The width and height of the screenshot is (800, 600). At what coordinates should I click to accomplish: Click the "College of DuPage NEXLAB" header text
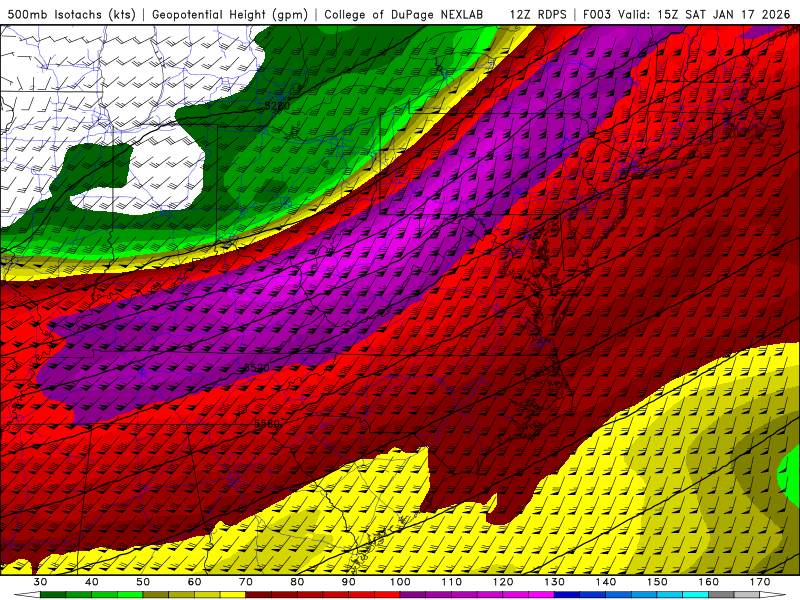404,14
